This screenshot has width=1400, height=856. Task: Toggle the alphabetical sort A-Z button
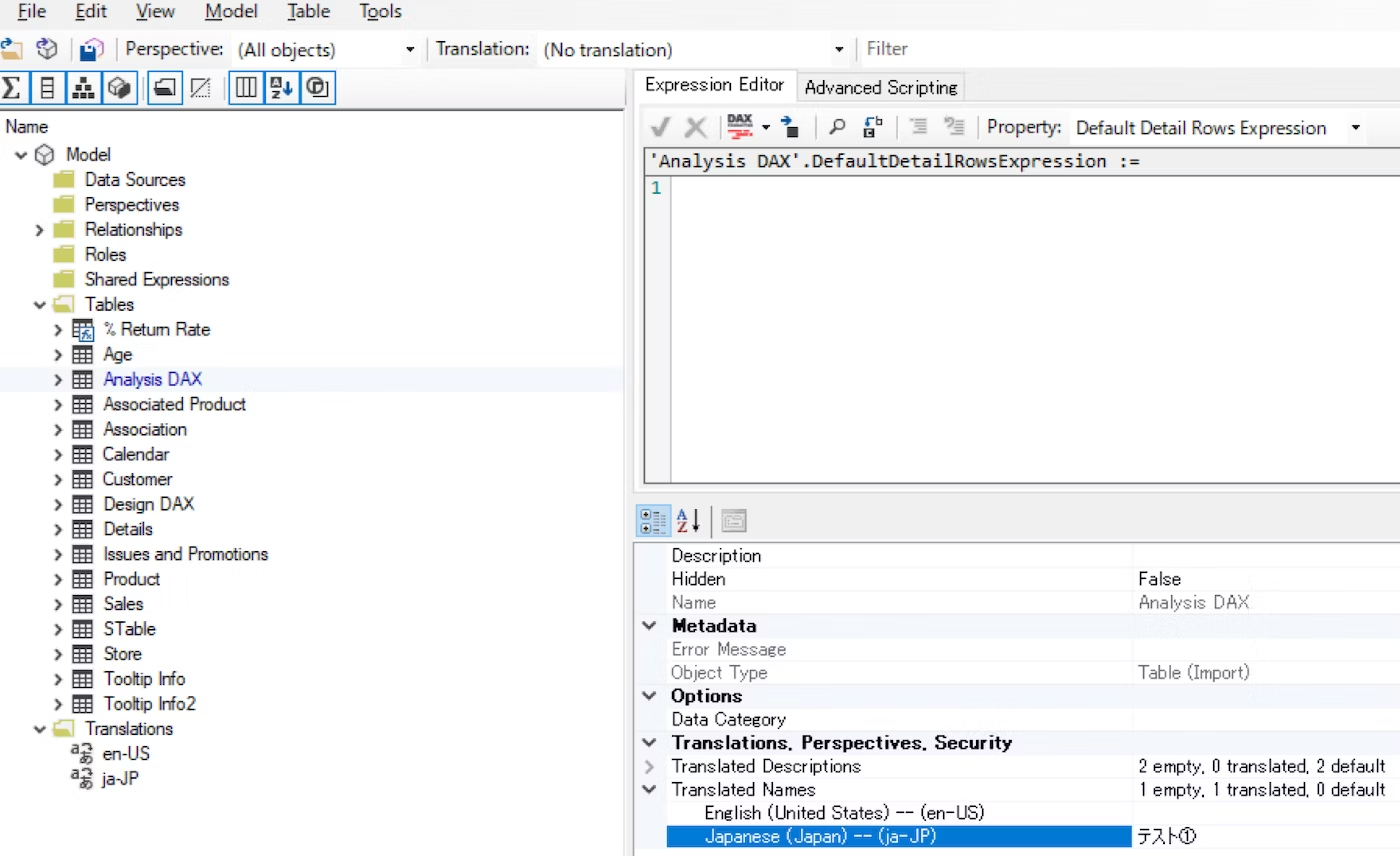281,88
